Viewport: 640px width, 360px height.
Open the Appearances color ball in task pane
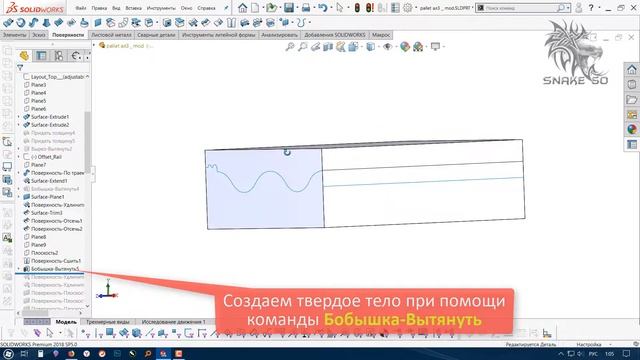(632, 129)
